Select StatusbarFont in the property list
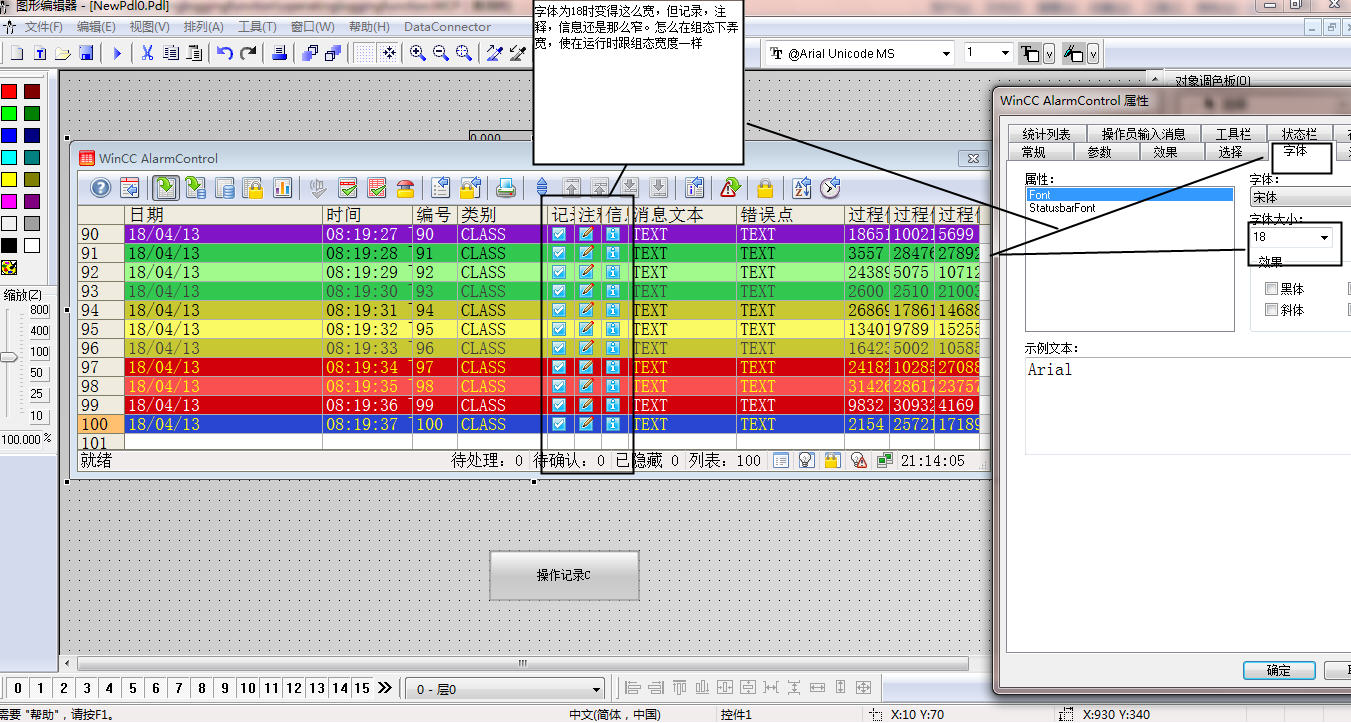Screen dimensions: 1351x723 (1062, 208)
